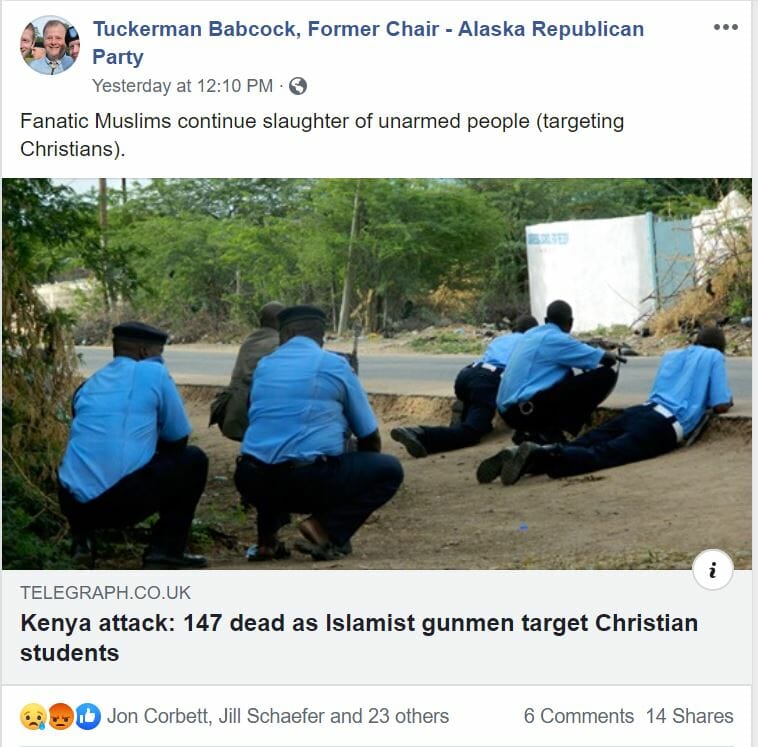Open the Kenya attack article headline
This screenshot has width=758, height=747.
pos(359,637)
